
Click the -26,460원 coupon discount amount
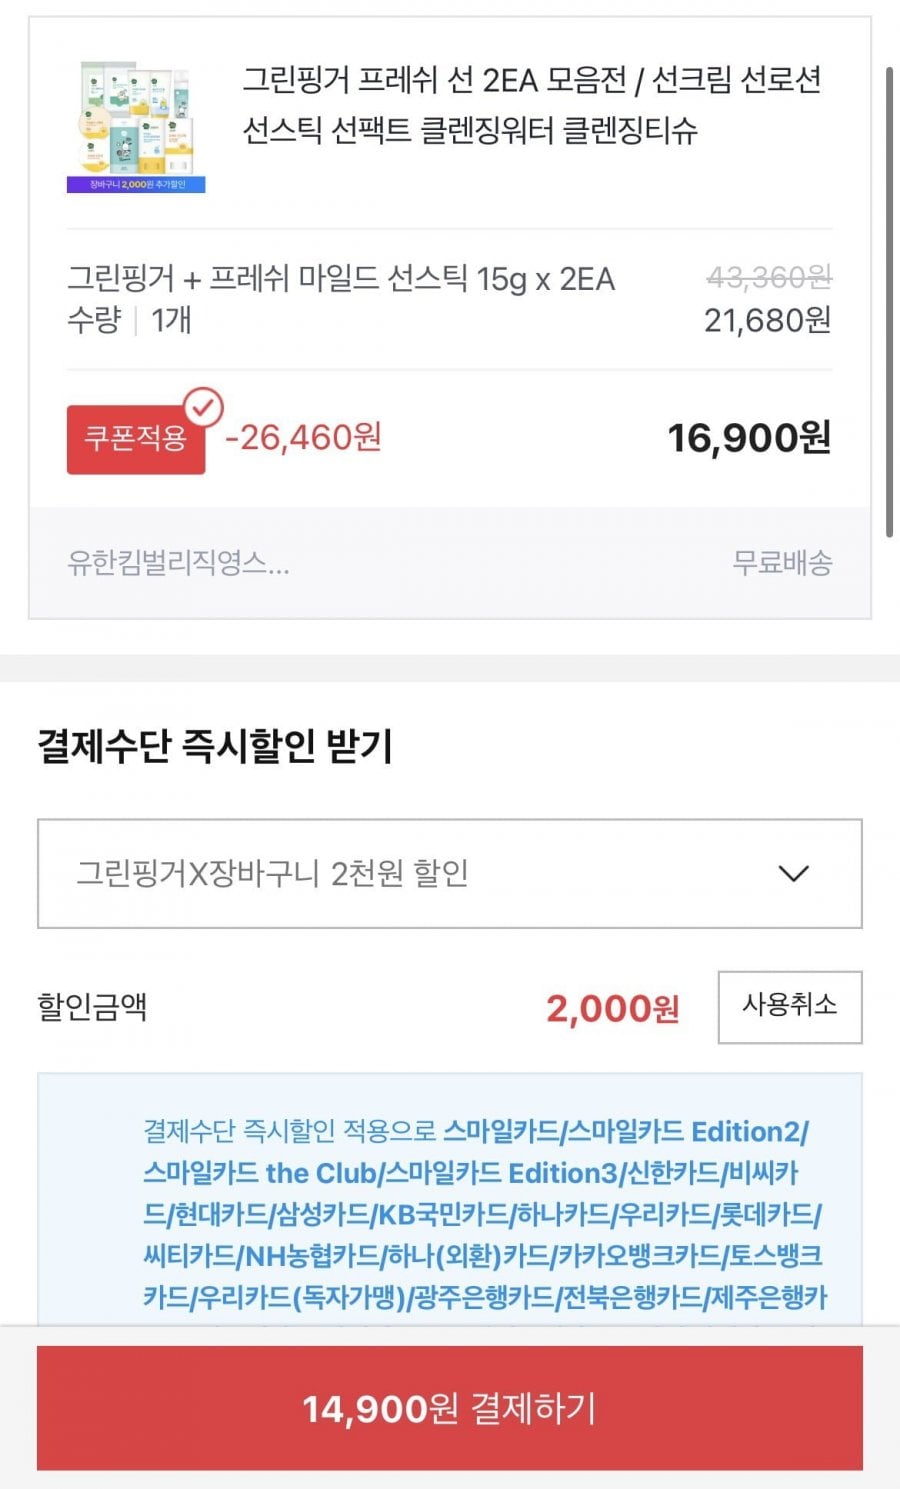tap(303, 437)
